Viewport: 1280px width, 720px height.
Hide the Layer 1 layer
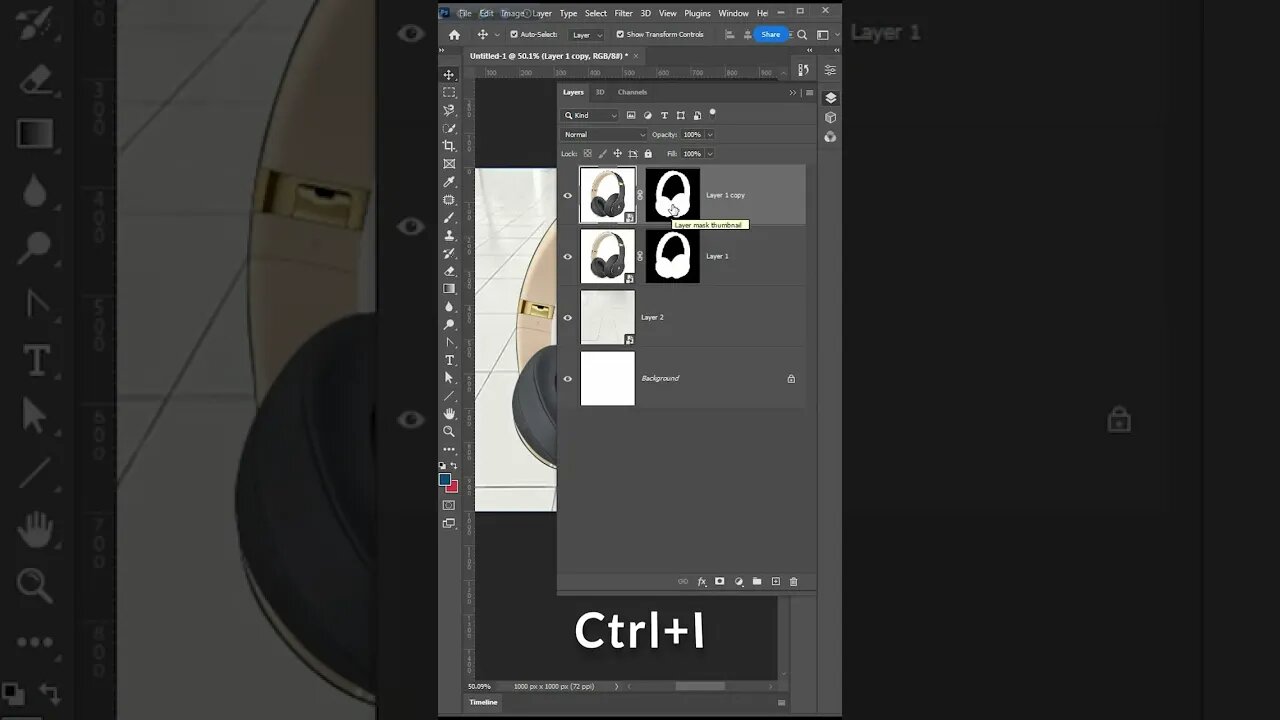[568, 256]
